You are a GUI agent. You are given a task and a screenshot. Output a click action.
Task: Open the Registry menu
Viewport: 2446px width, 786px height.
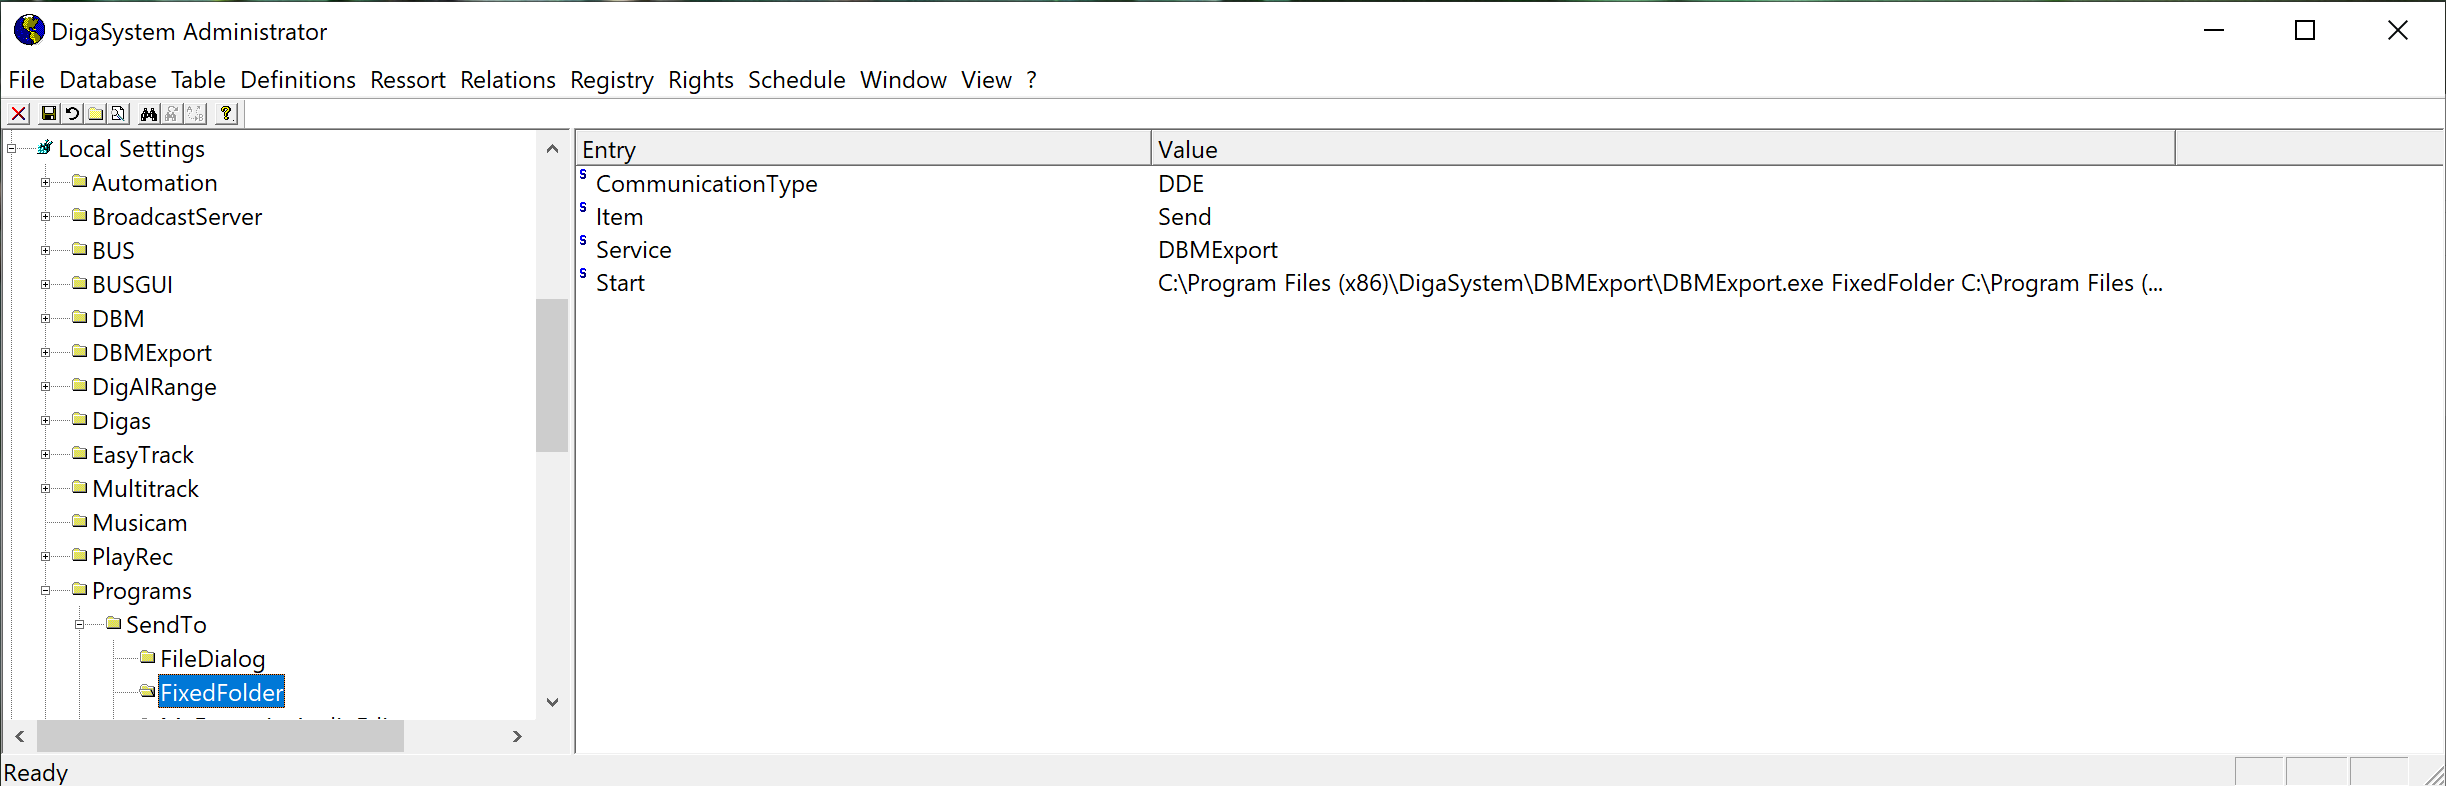click(611, 80)
